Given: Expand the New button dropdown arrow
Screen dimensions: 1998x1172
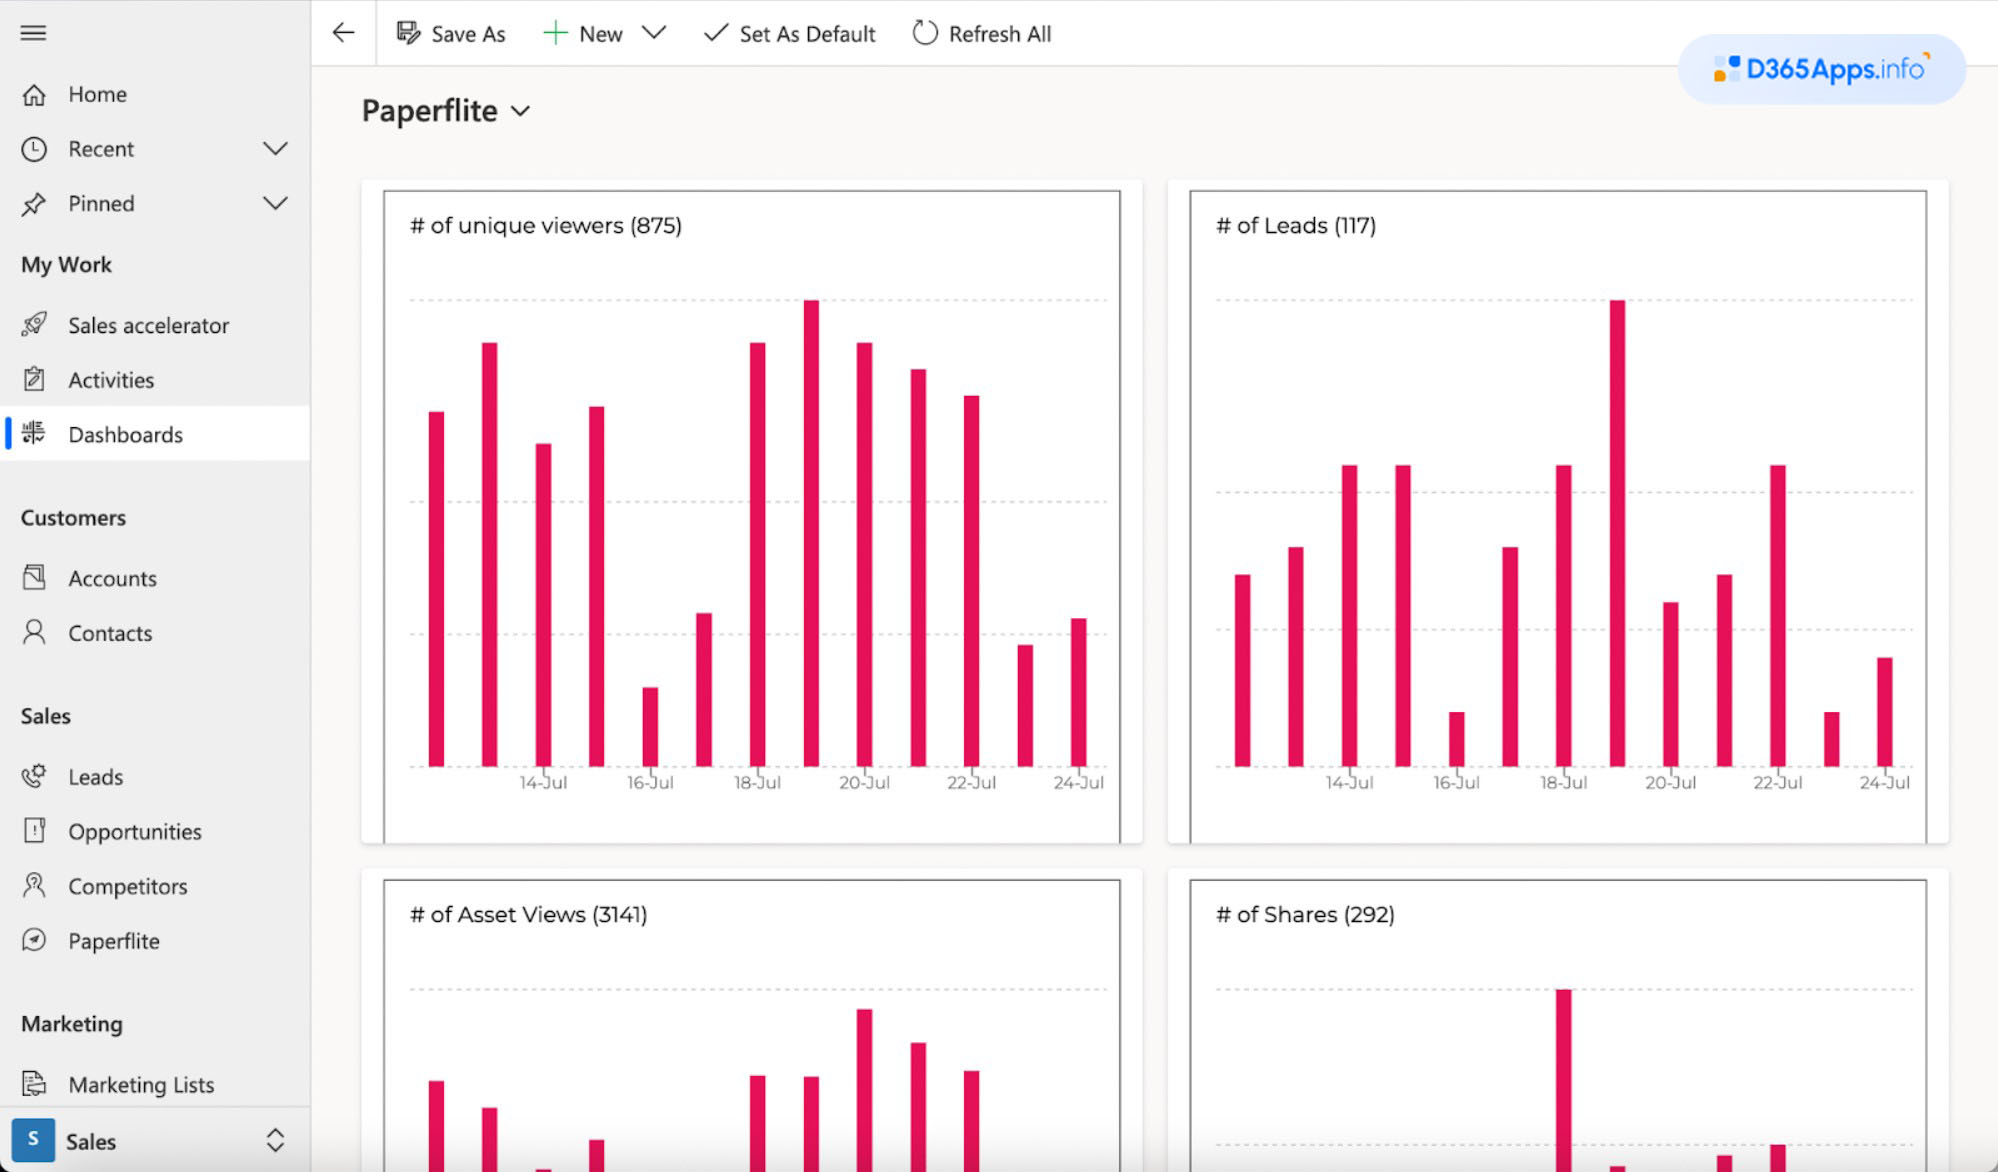Looking at the screenshot, I should [x=655, y=32].
